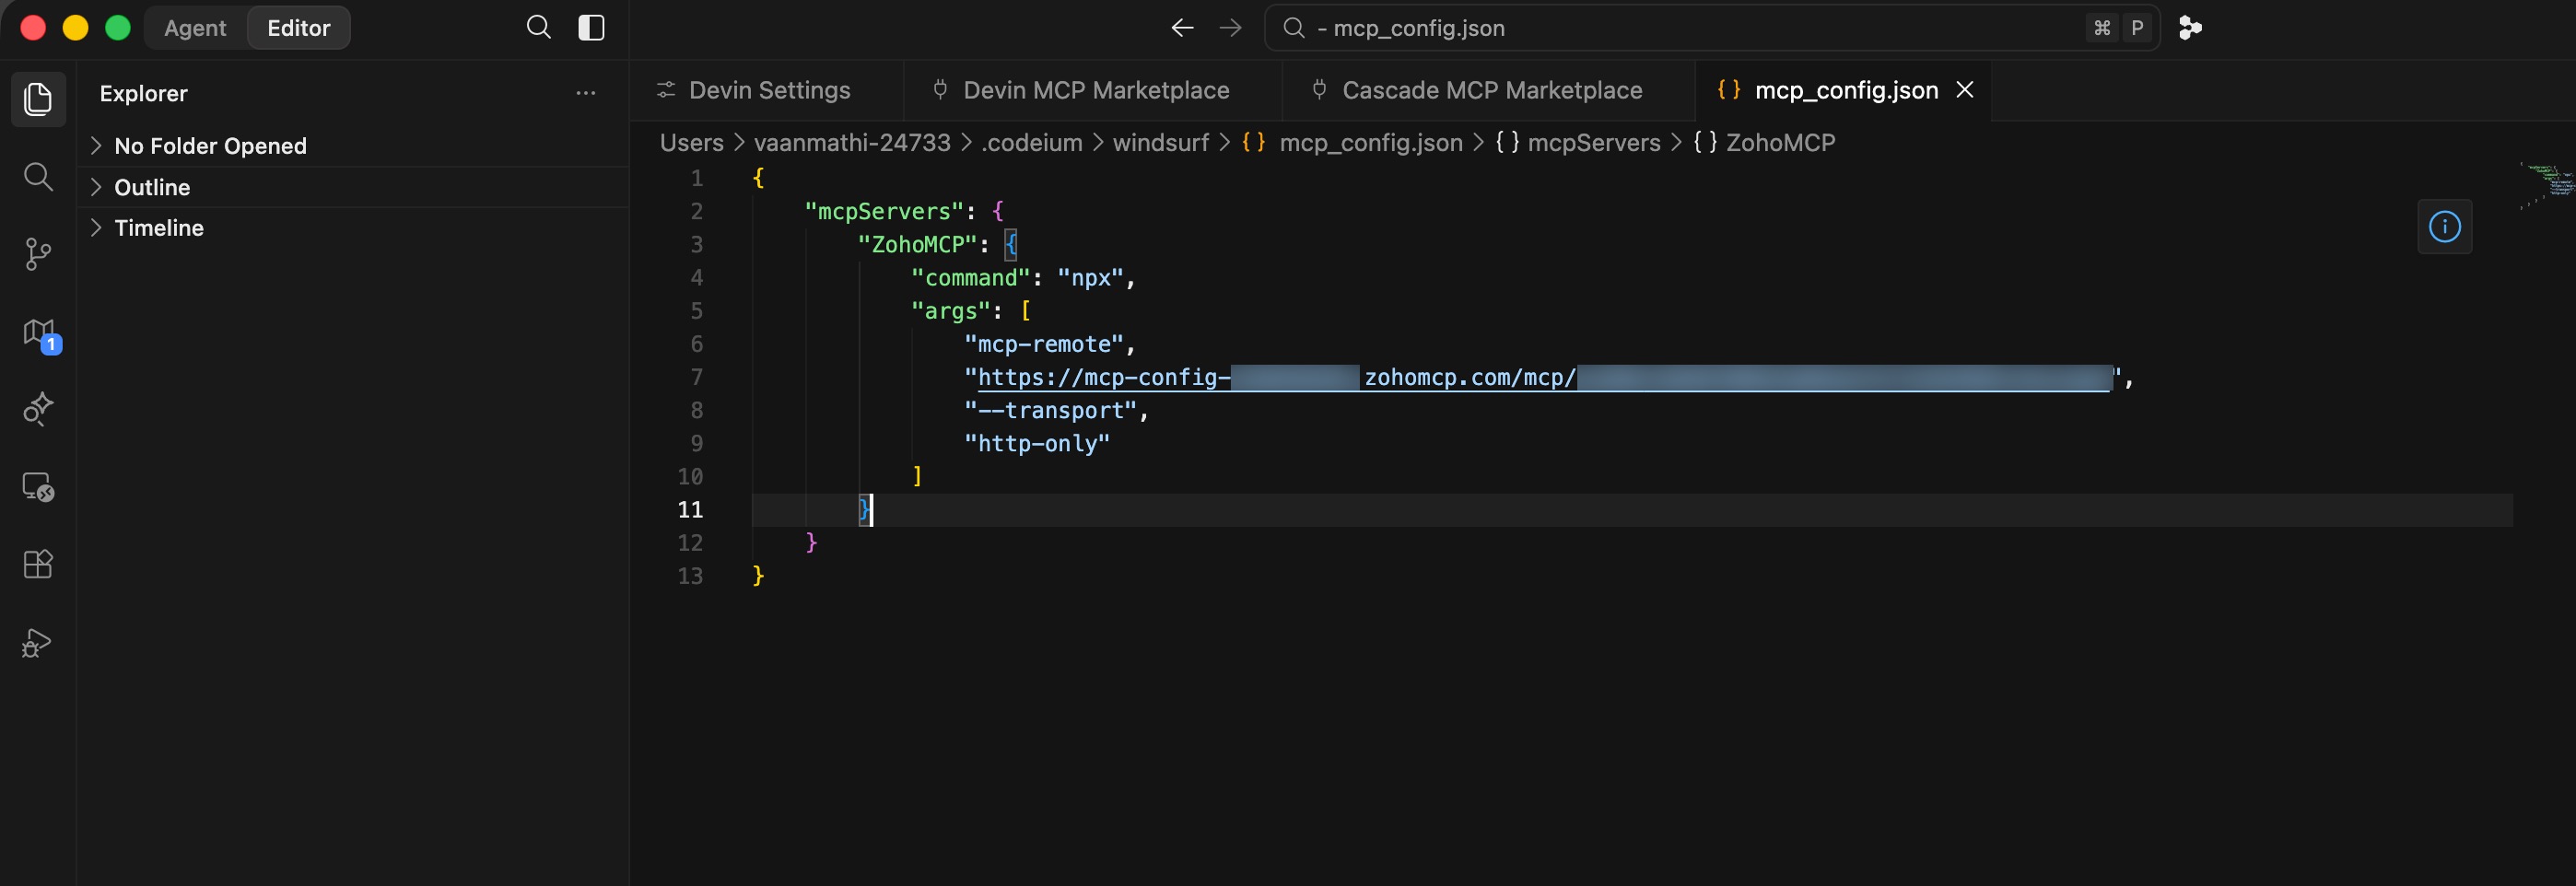
Task: Open the DeepWiki sparkle icon in activity bar
Action: 38,409
